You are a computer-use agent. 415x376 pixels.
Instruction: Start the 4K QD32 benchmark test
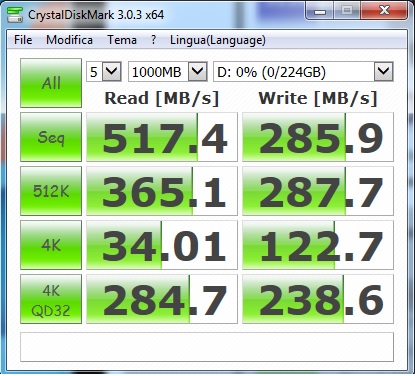pos(51,299)
